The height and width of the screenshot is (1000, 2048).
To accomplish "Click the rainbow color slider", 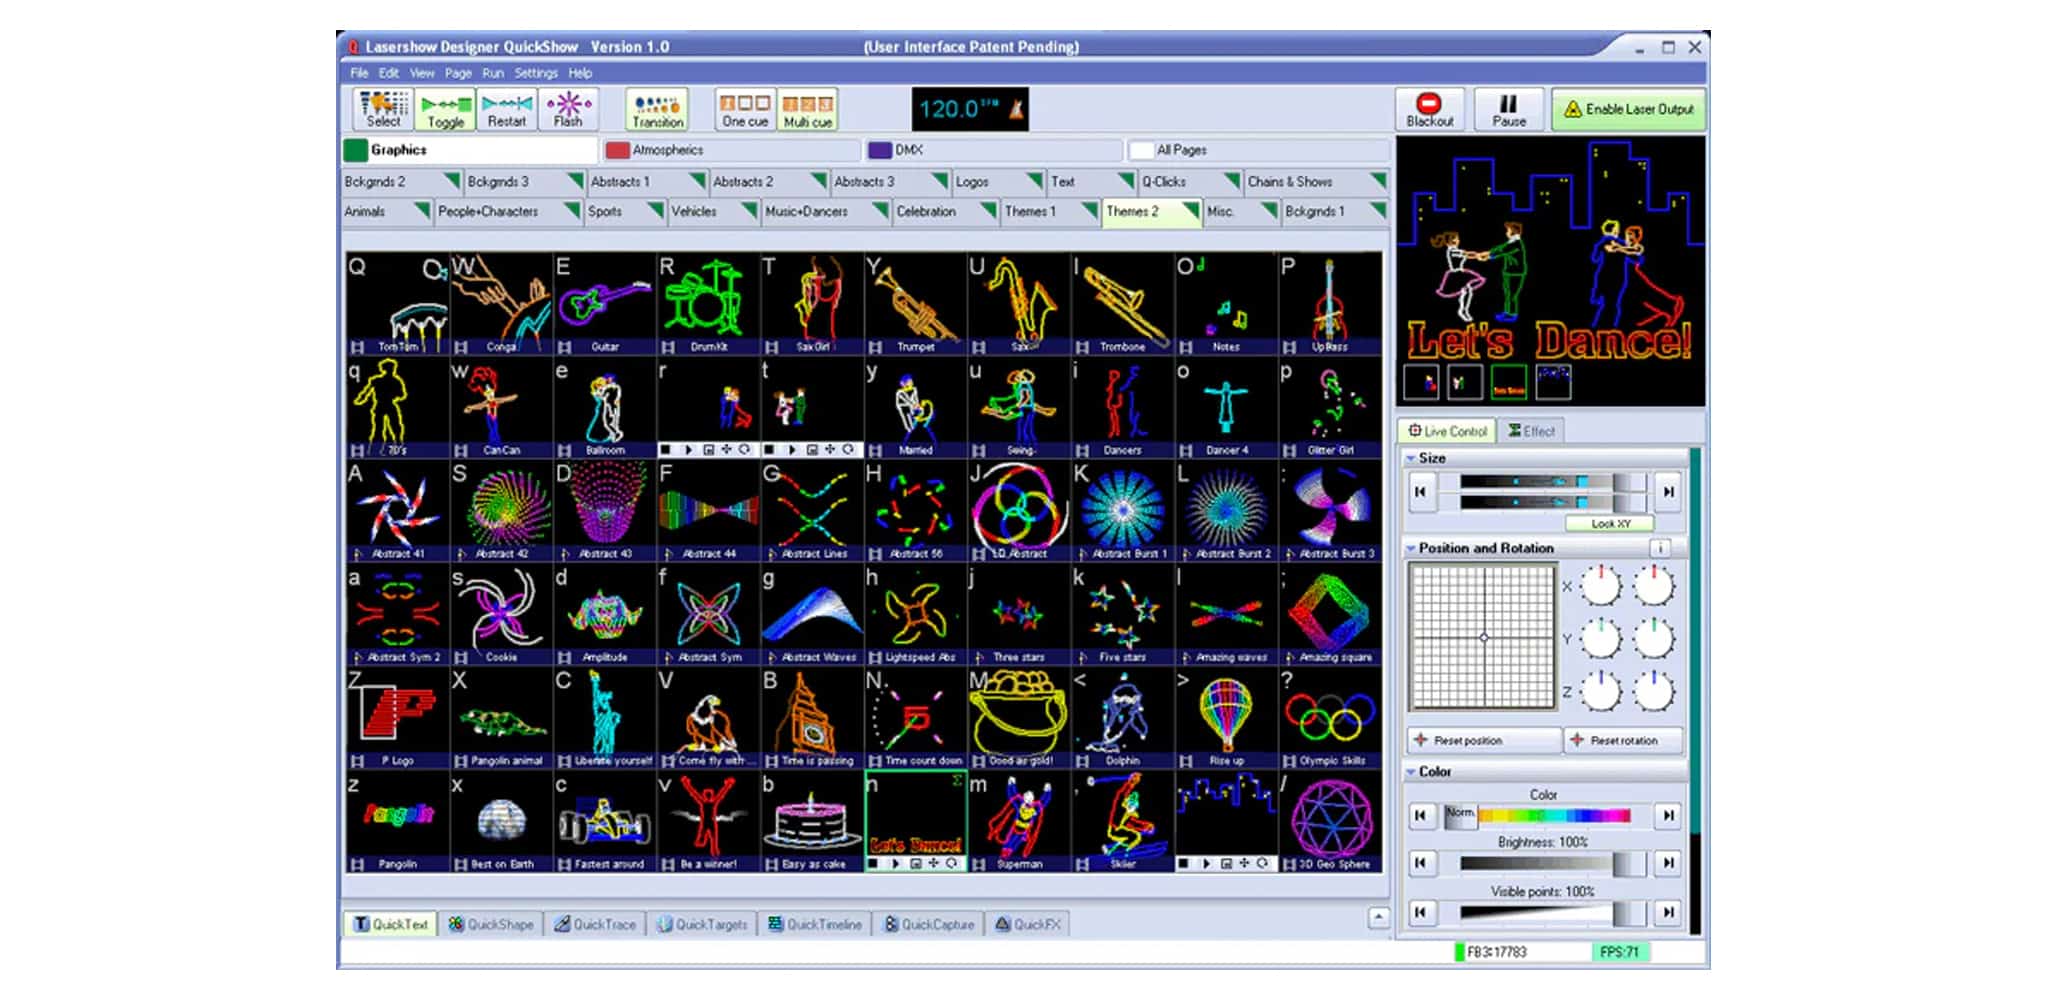I will 1554,816.
